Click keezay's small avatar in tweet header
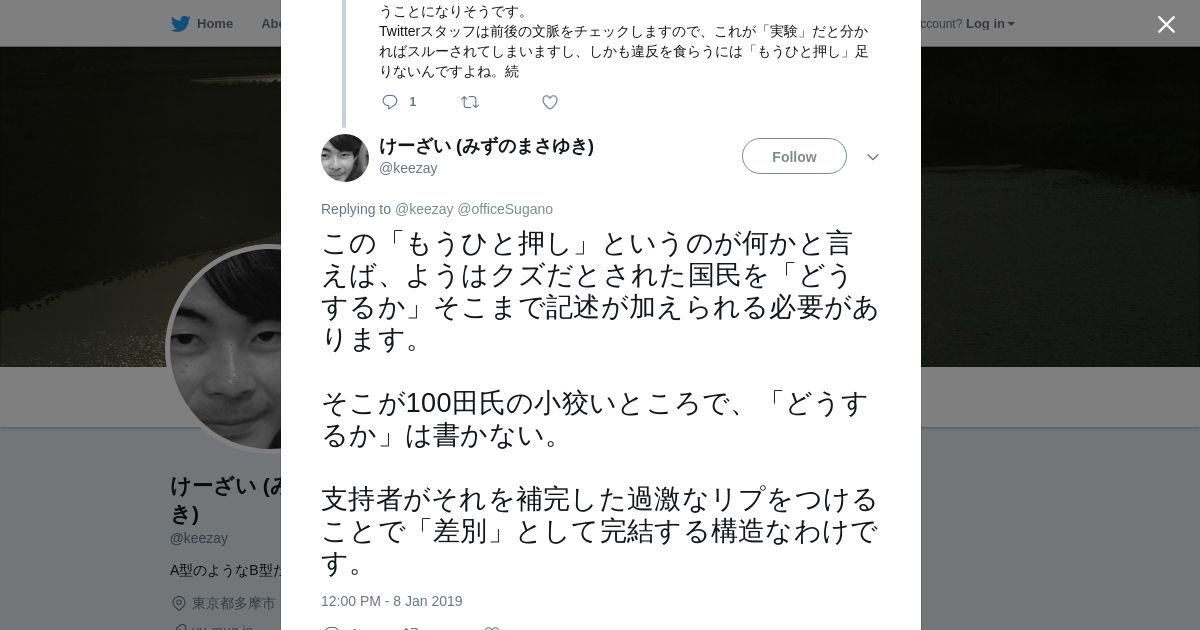 pyautogui.click(x=345, y=158)
